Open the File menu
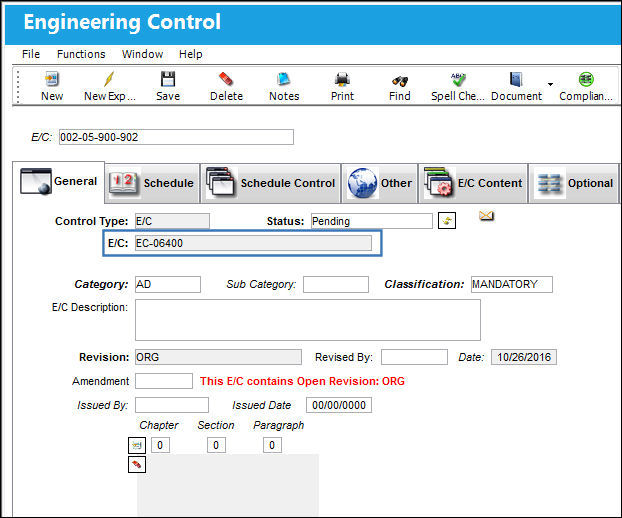 click(31, 54)
